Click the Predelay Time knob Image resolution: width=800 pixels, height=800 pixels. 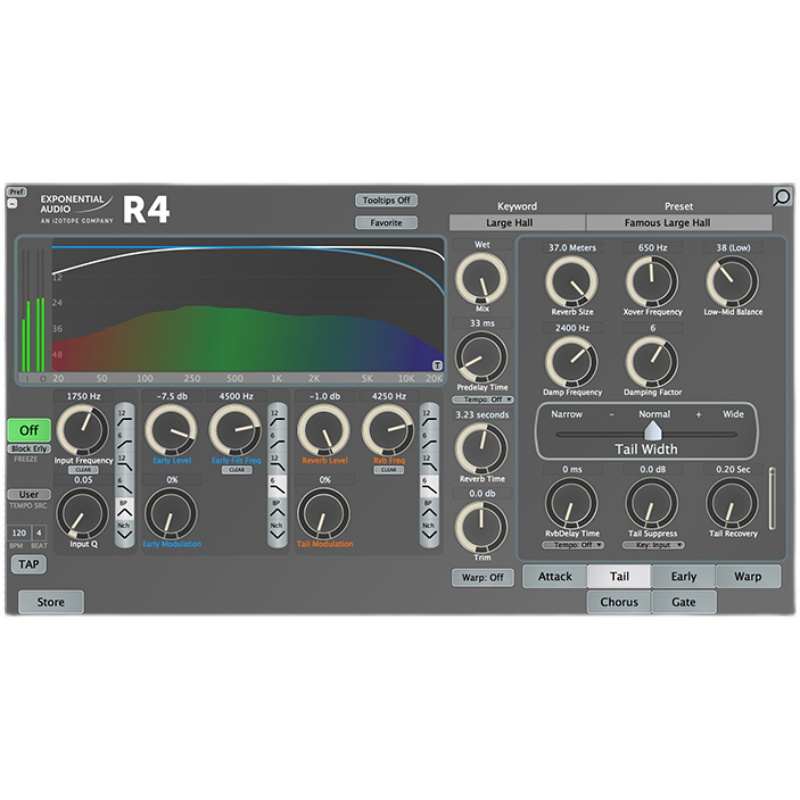pyautogui.click(x=482, y=358)
